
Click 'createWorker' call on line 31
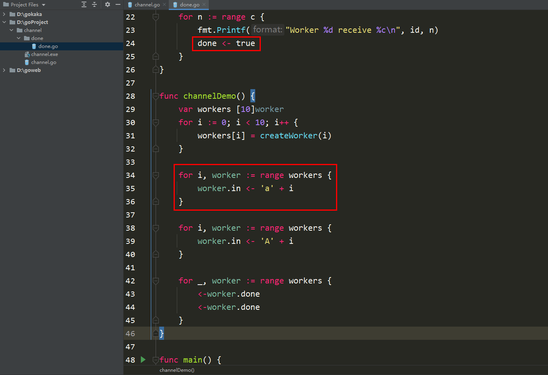point(289,136)
